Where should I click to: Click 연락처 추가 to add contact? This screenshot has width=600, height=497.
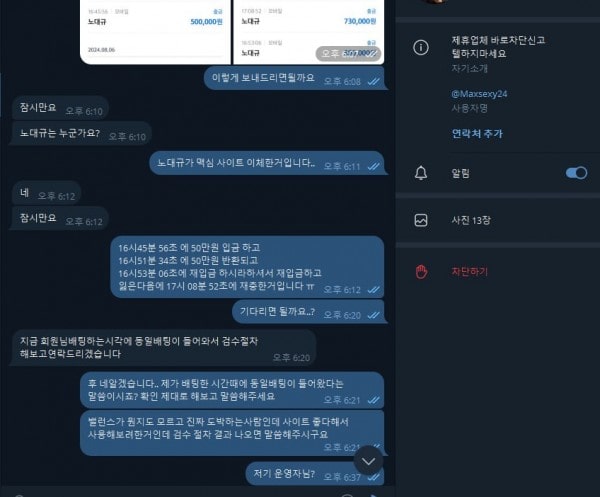[x=477, y=134]
